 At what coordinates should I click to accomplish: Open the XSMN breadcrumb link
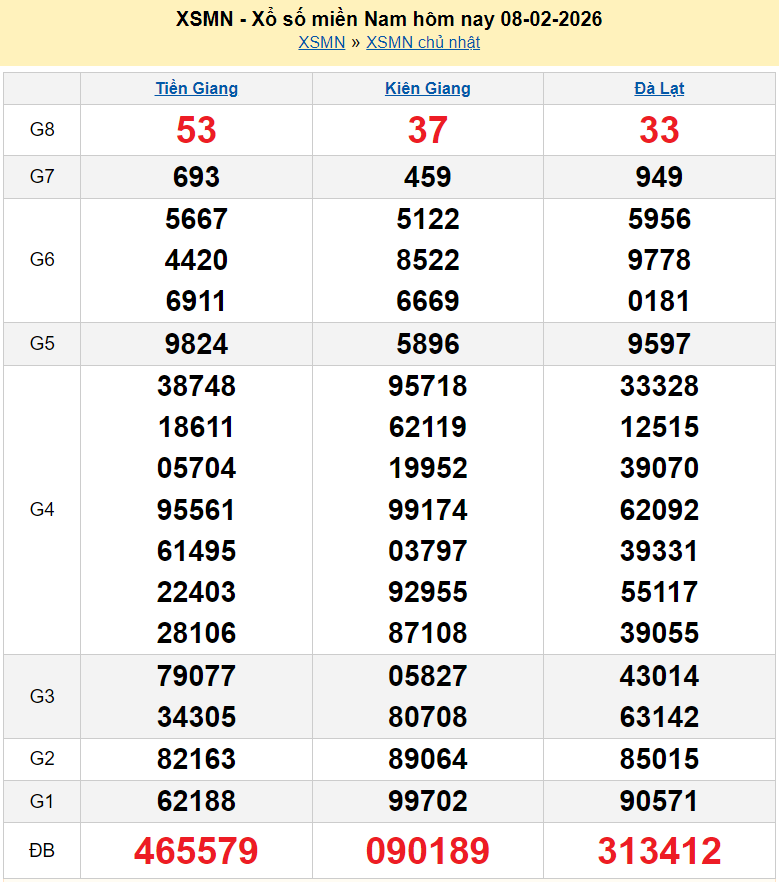321,42
